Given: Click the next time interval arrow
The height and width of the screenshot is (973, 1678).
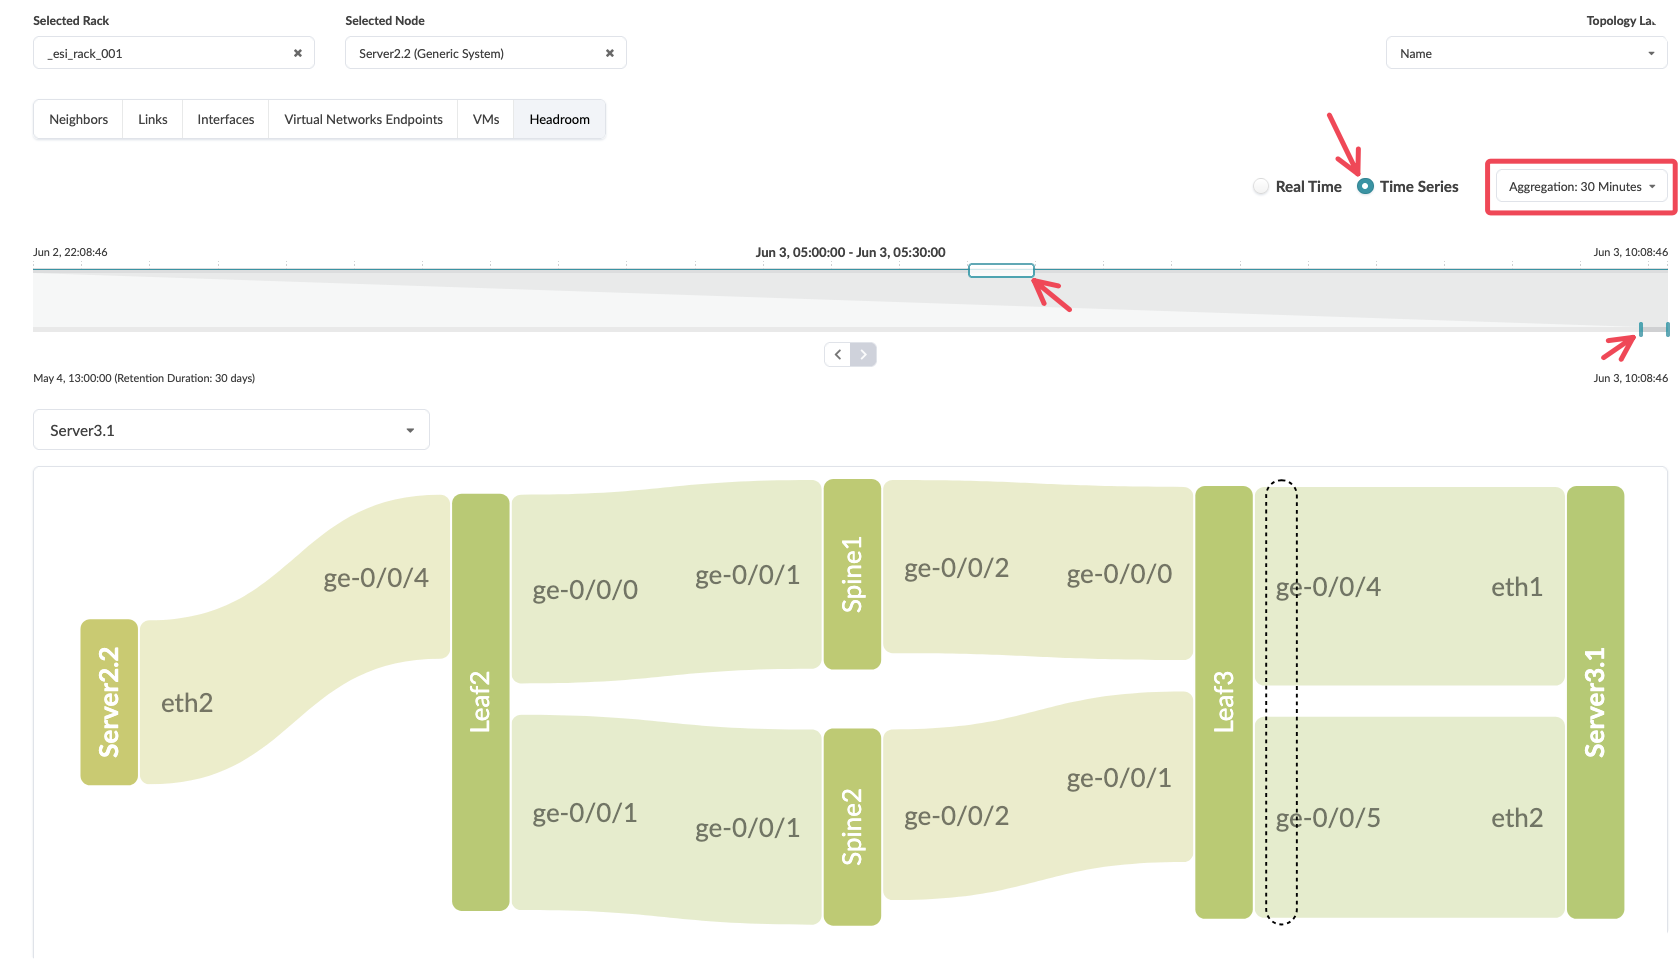Looking at the screenshot, I should pyautogui.click(x=864, y=354).
